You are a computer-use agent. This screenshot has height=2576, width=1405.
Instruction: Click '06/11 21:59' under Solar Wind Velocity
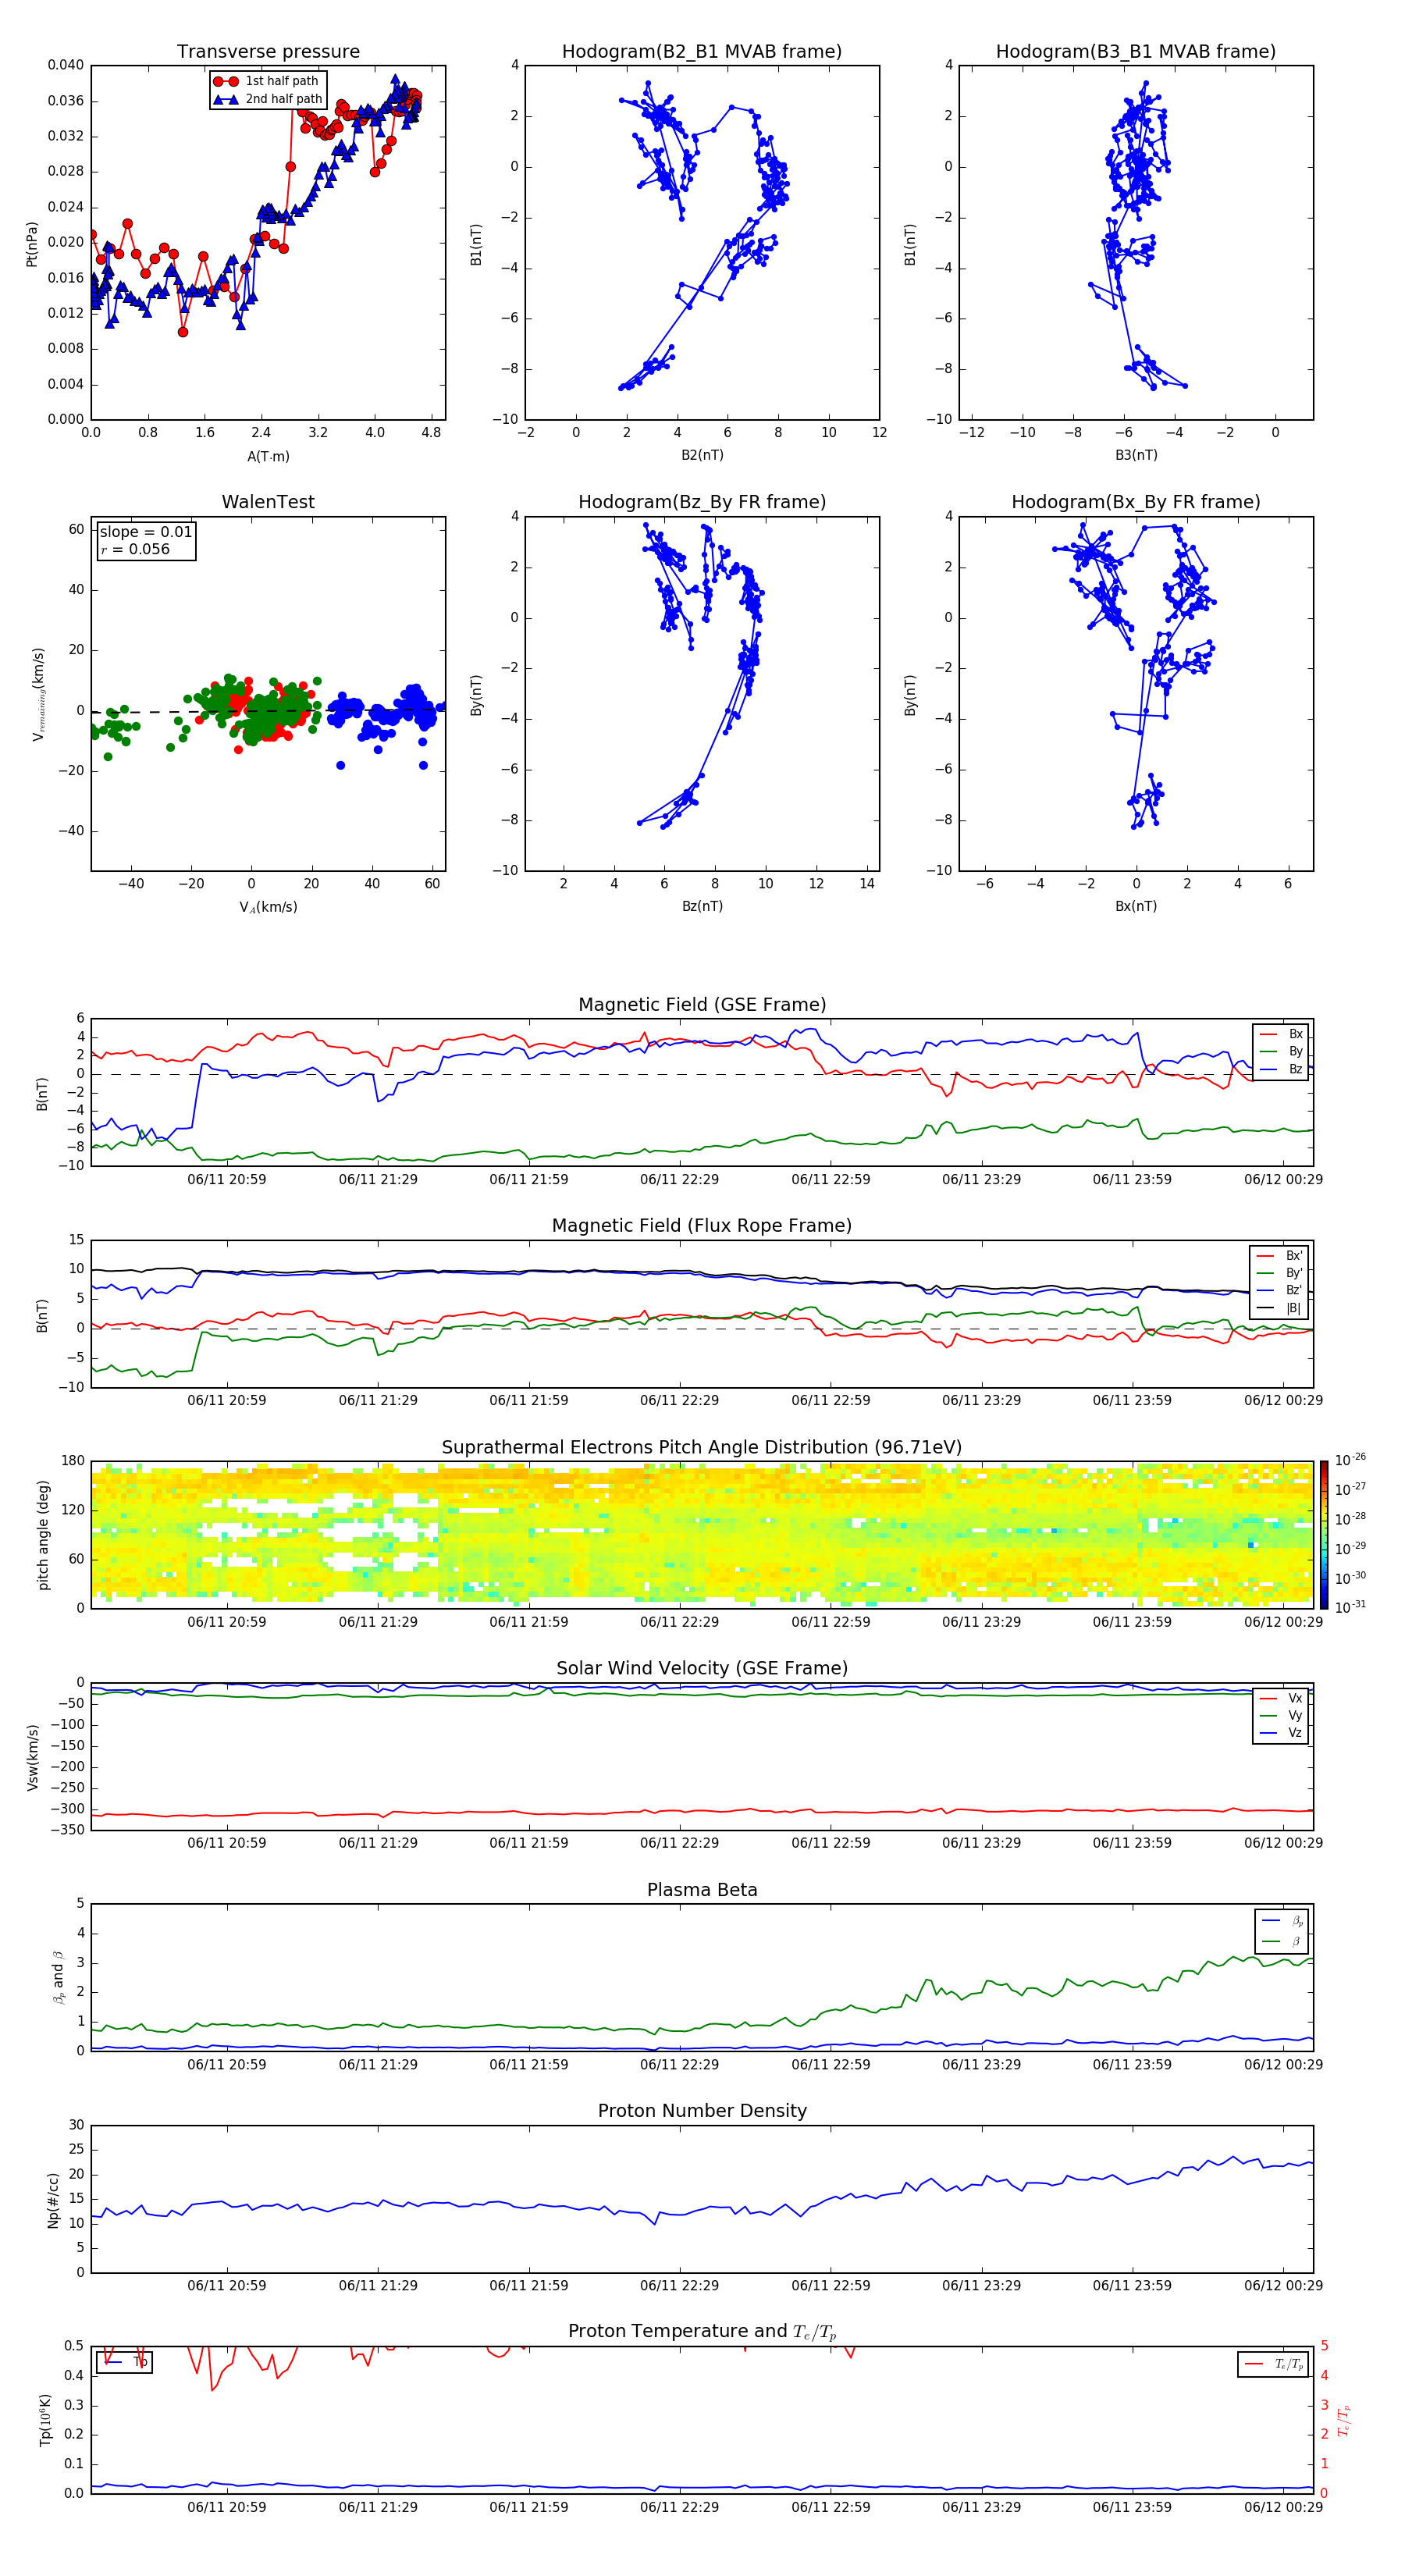point(529,1843)
